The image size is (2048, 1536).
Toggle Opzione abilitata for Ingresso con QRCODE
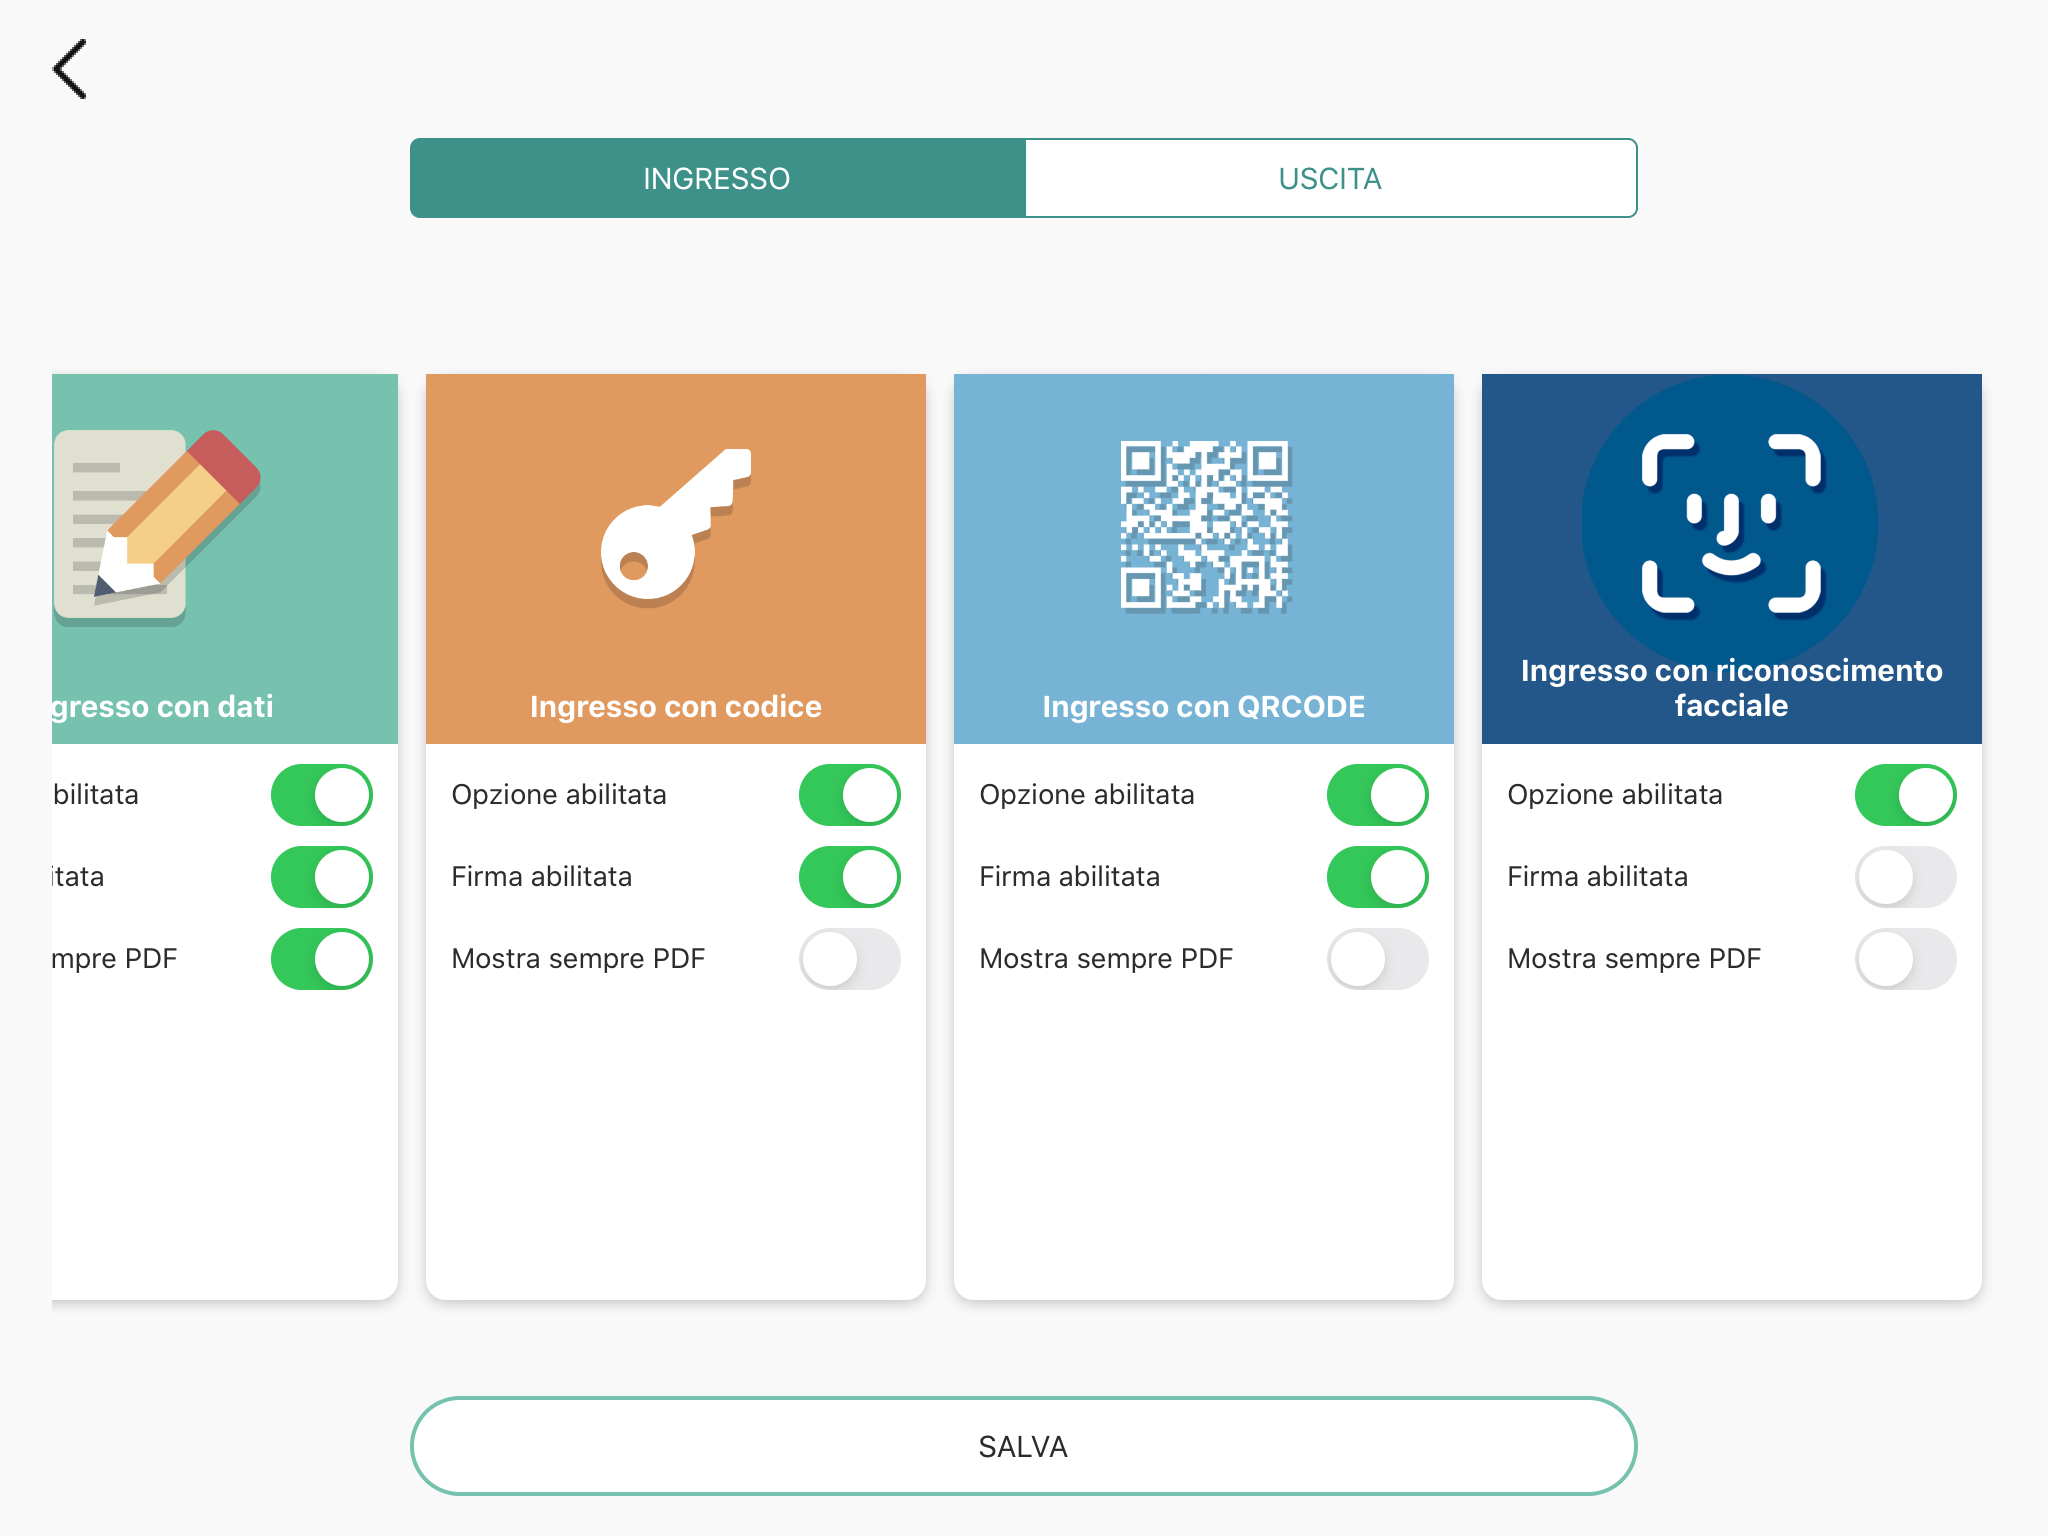pos(1378,795)
